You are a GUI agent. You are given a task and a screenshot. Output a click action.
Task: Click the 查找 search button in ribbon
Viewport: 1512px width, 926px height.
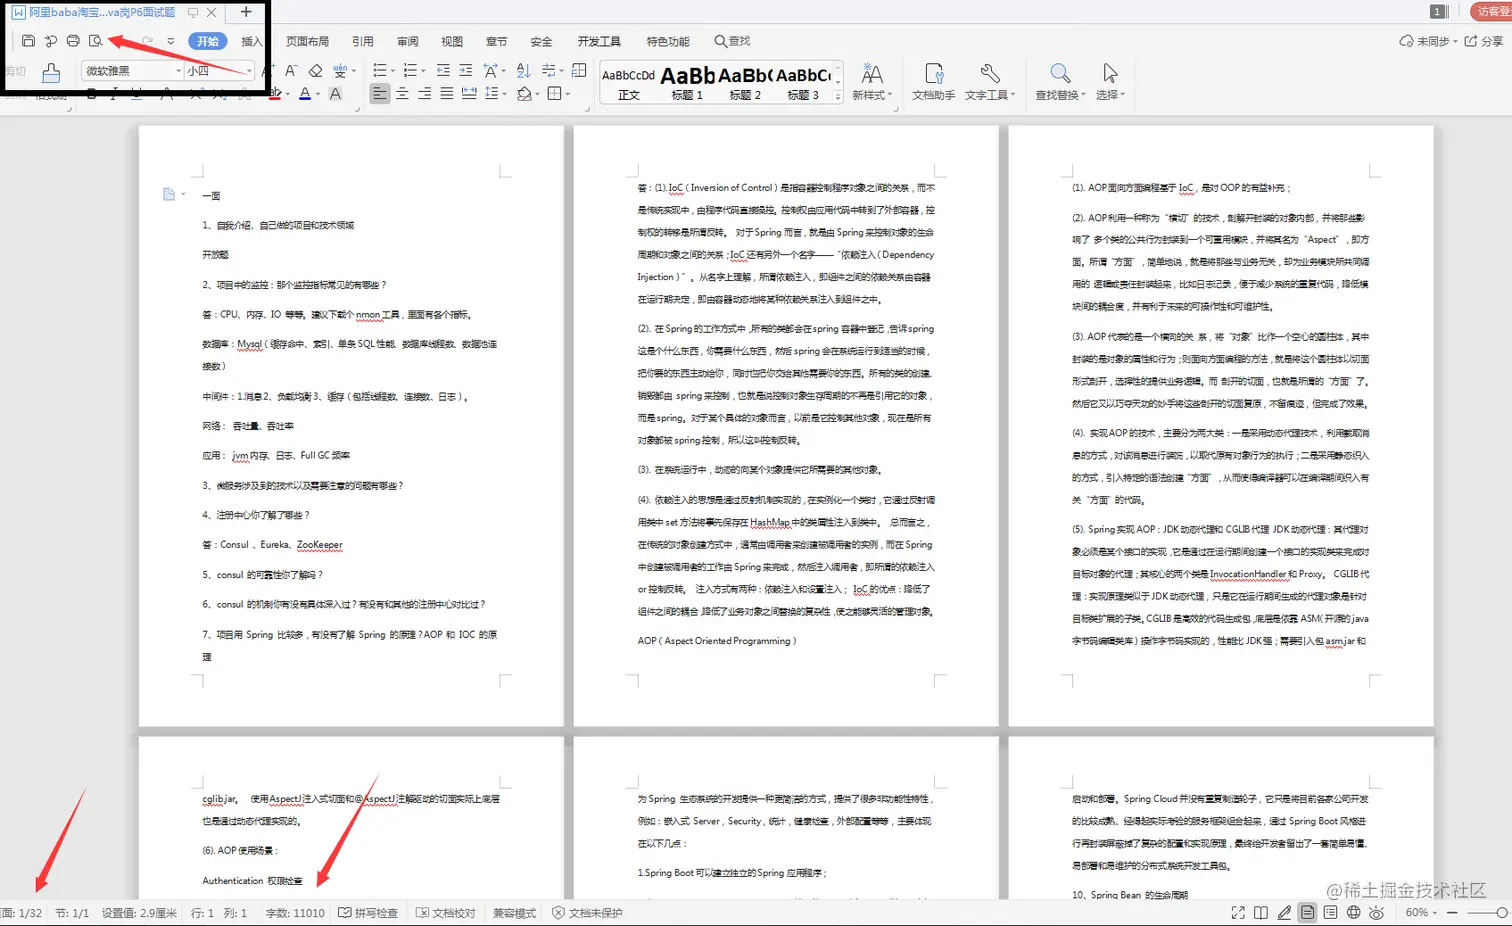click(x=732, y=41)
